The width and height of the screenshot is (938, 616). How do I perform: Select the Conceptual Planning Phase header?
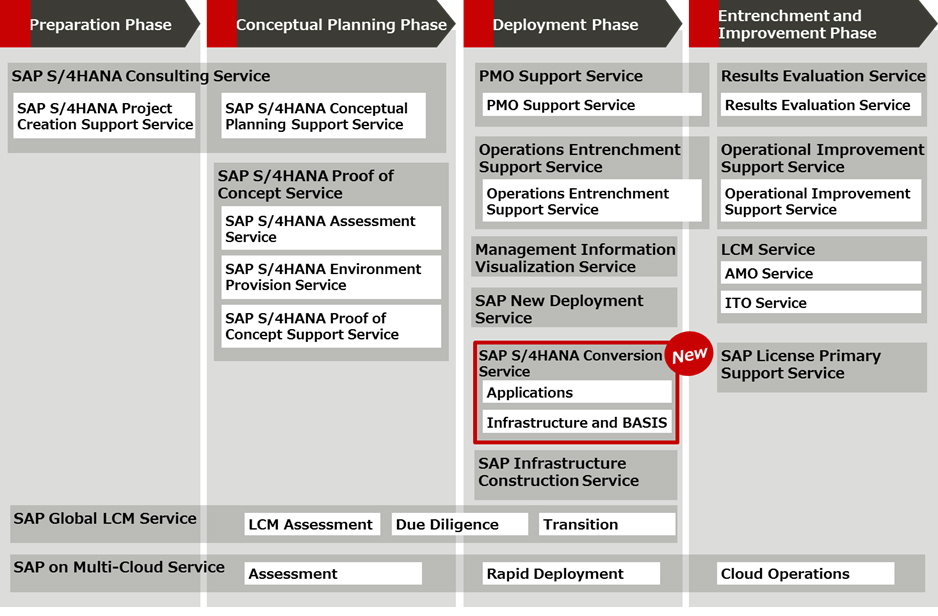[340, 25]
